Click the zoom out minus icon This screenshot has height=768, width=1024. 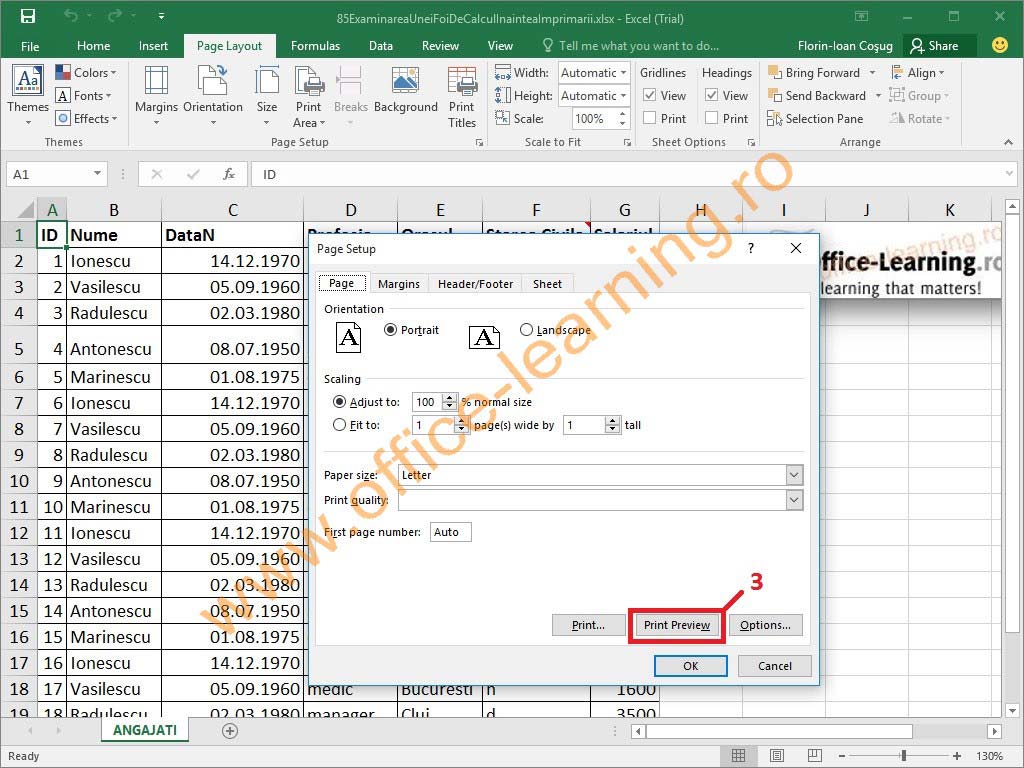click(x=842, y=756)
